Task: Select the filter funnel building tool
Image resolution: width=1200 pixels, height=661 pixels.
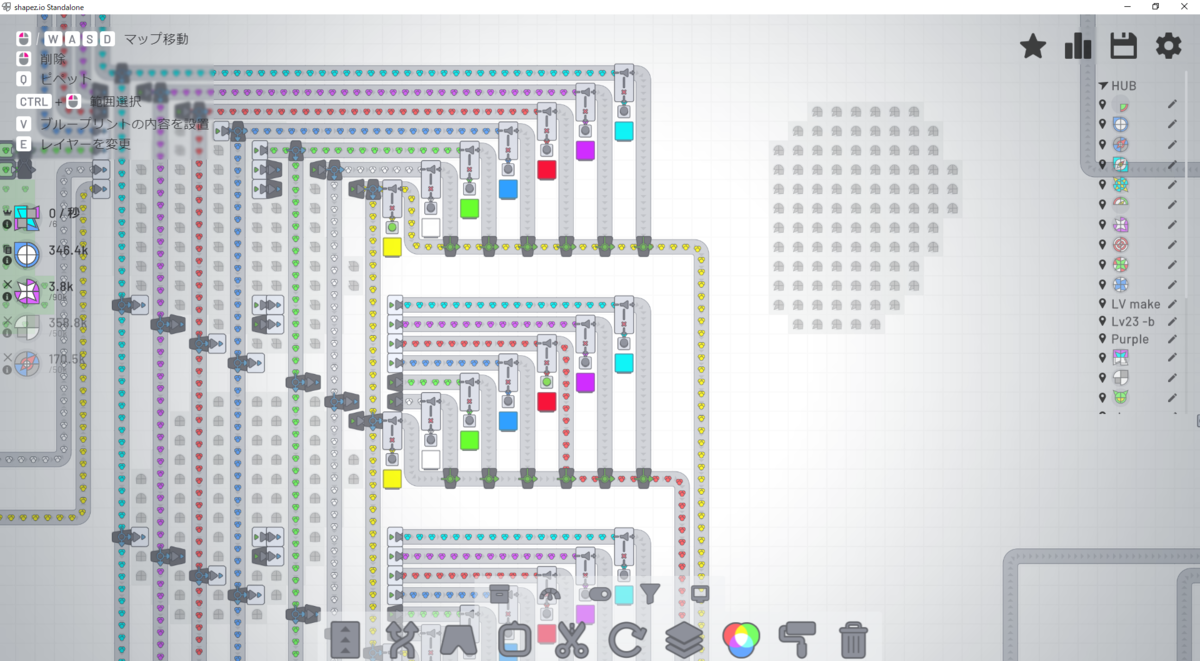Action: point(650,594)
